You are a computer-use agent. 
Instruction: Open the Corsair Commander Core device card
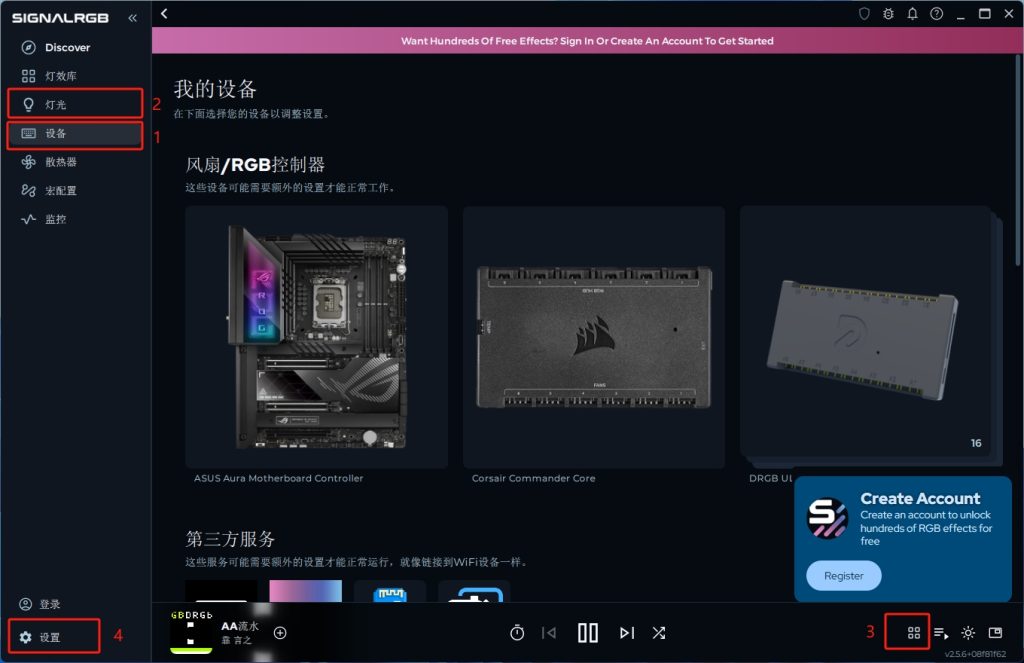(x=594, y=337)
